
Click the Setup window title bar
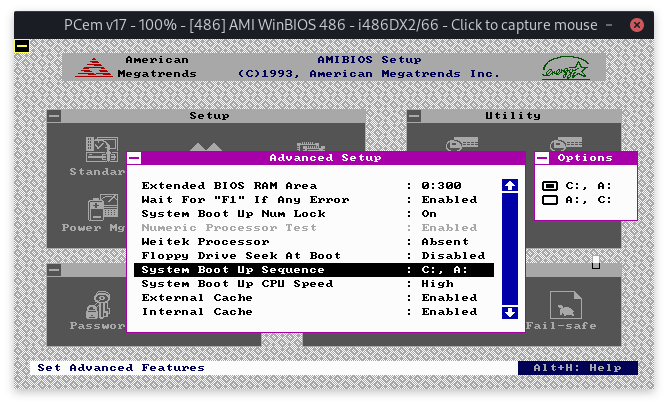[206, 116]
